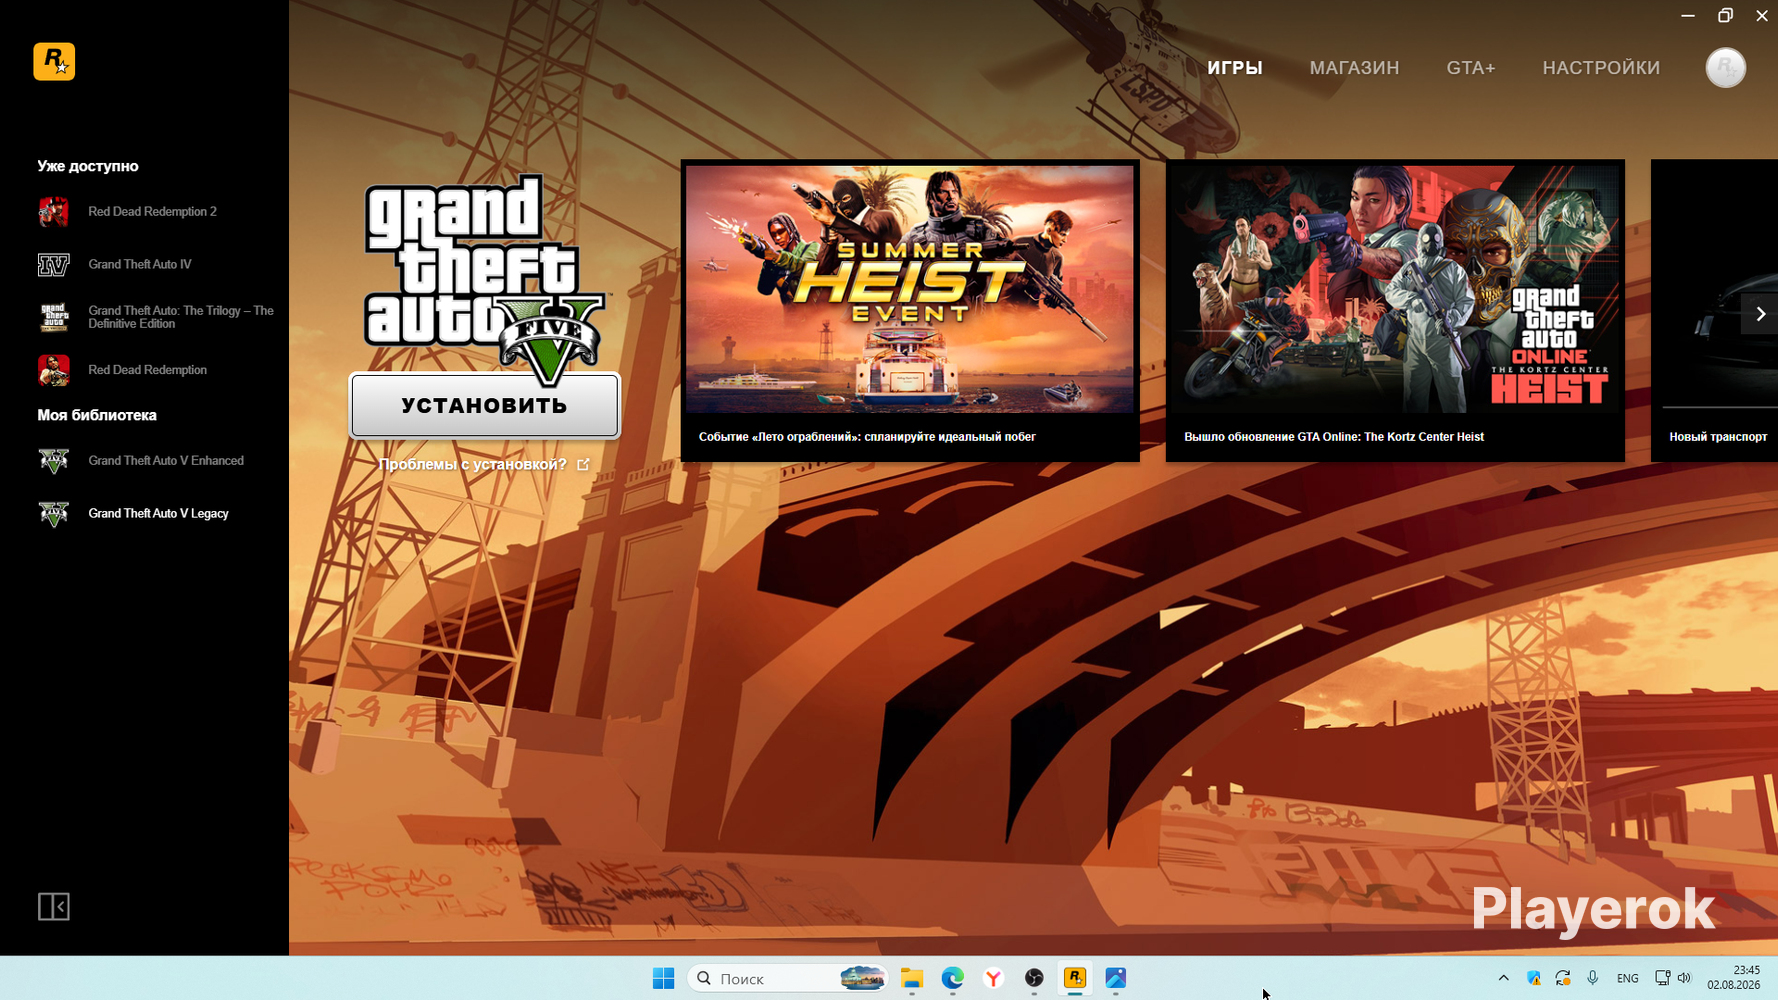Go to the GTA+ tab

pyautogui.click(x=1471, y=68)
